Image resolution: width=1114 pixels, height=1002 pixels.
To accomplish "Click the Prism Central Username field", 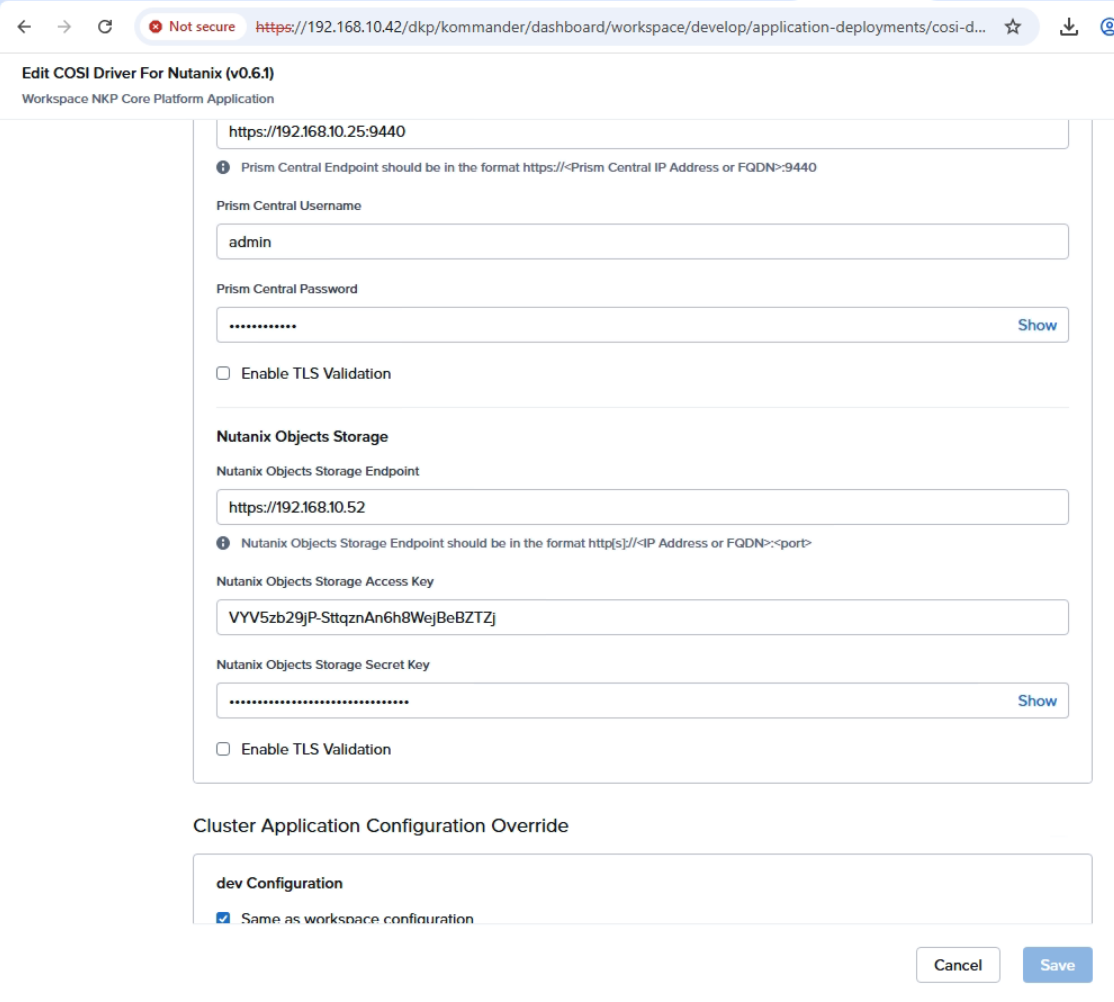I will [x=642, y=241].
